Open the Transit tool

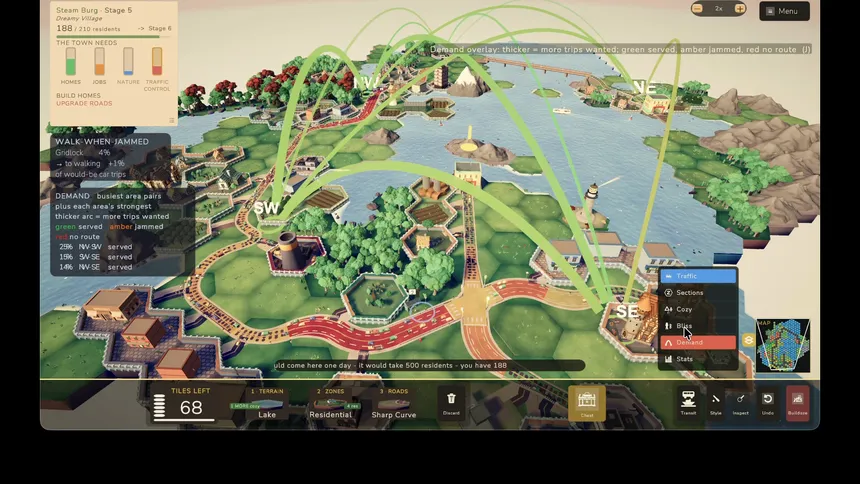pyautogui.click(x=688, y=402)
